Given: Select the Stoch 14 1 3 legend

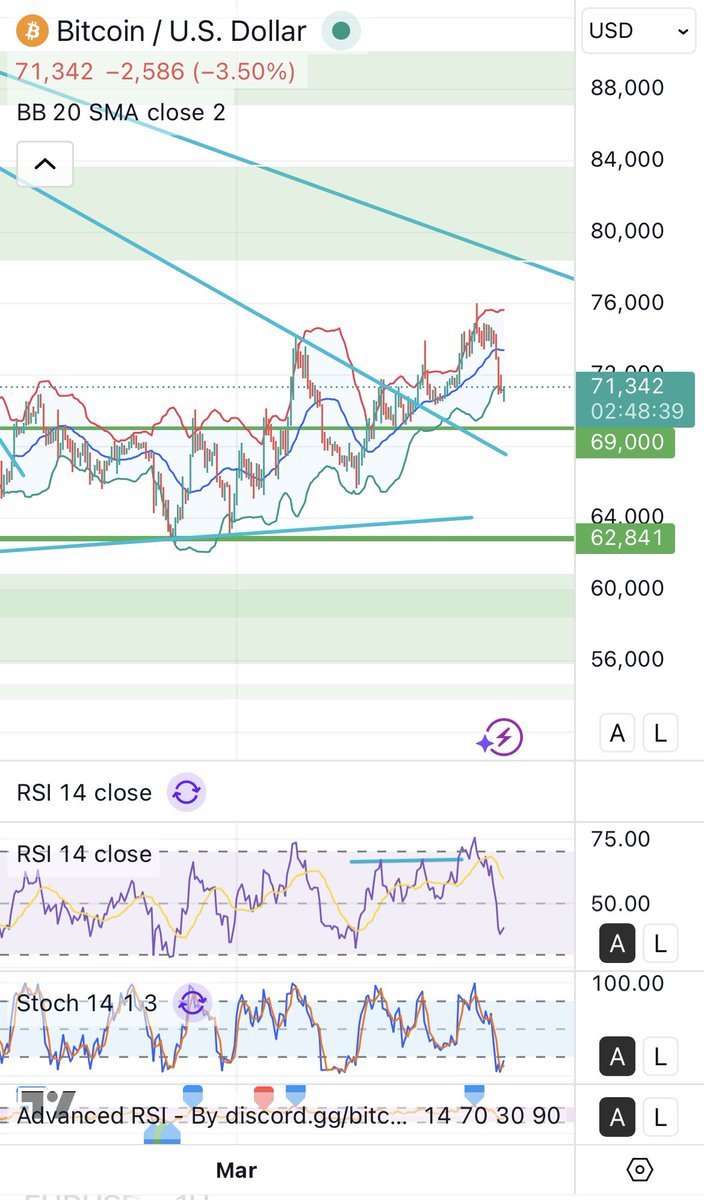Looking at the screenshot, I should click(x=86, y=1003).
